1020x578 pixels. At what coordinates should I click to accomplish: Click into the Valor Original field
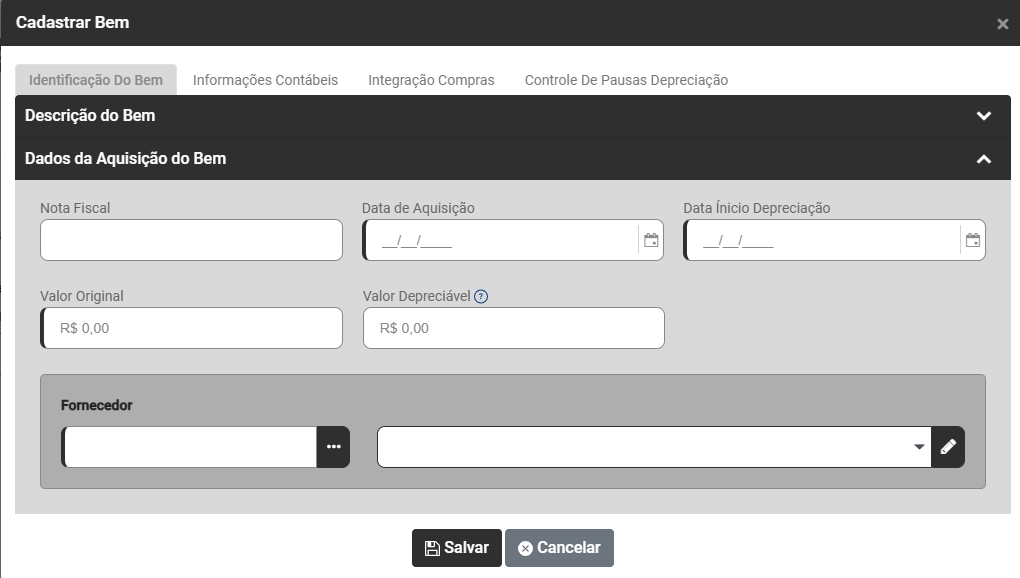click(x=191, y=328)
